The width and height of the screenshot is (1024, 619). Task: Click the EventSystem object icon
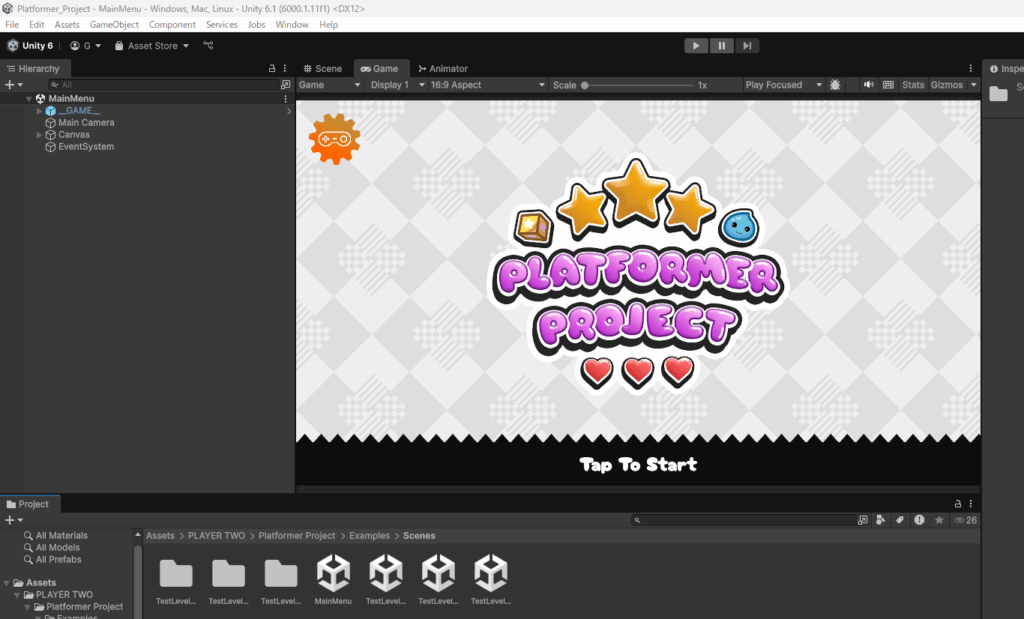pyautogui.click(x=50, y=147)
